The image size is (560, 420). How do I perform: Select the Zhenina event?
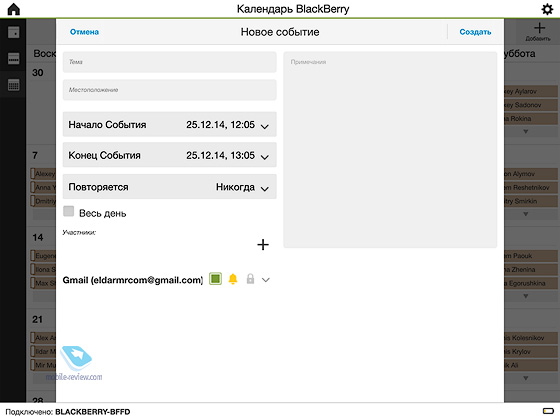point(531,269)
